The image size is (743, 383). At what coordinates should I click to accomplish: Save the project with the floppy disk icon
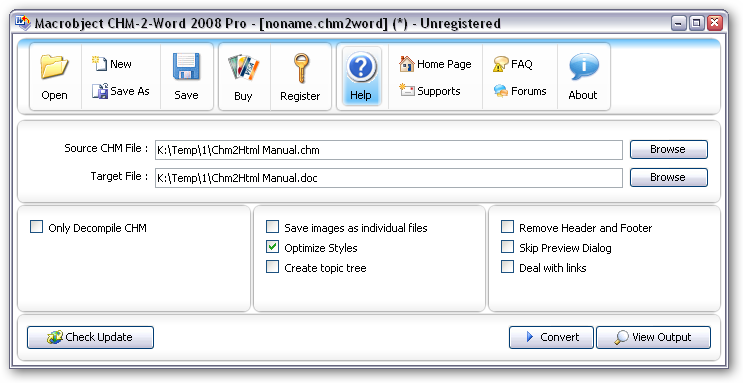pyautogui.click(x=186, y=76)
